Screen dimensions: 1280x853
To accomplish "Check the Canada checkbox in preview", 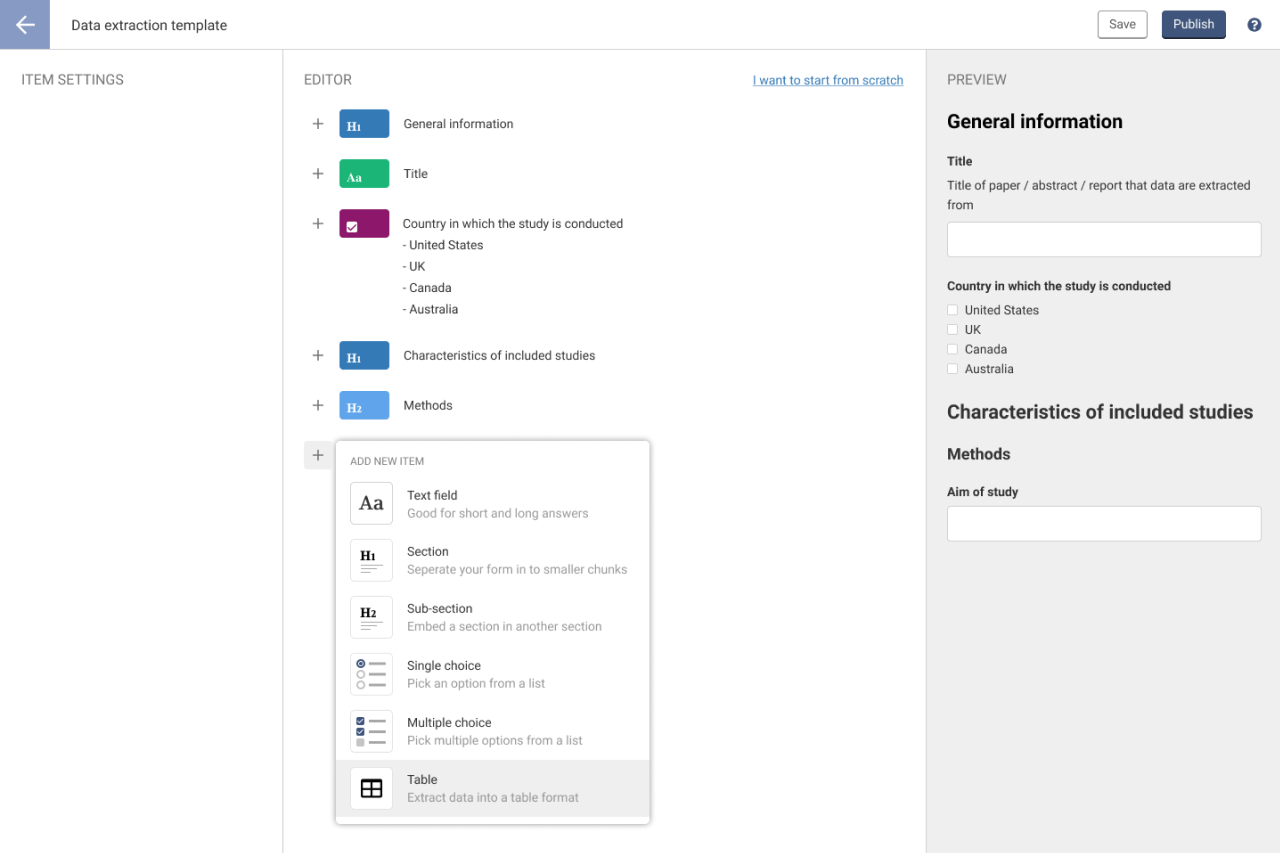I will [x=953, y=349].
